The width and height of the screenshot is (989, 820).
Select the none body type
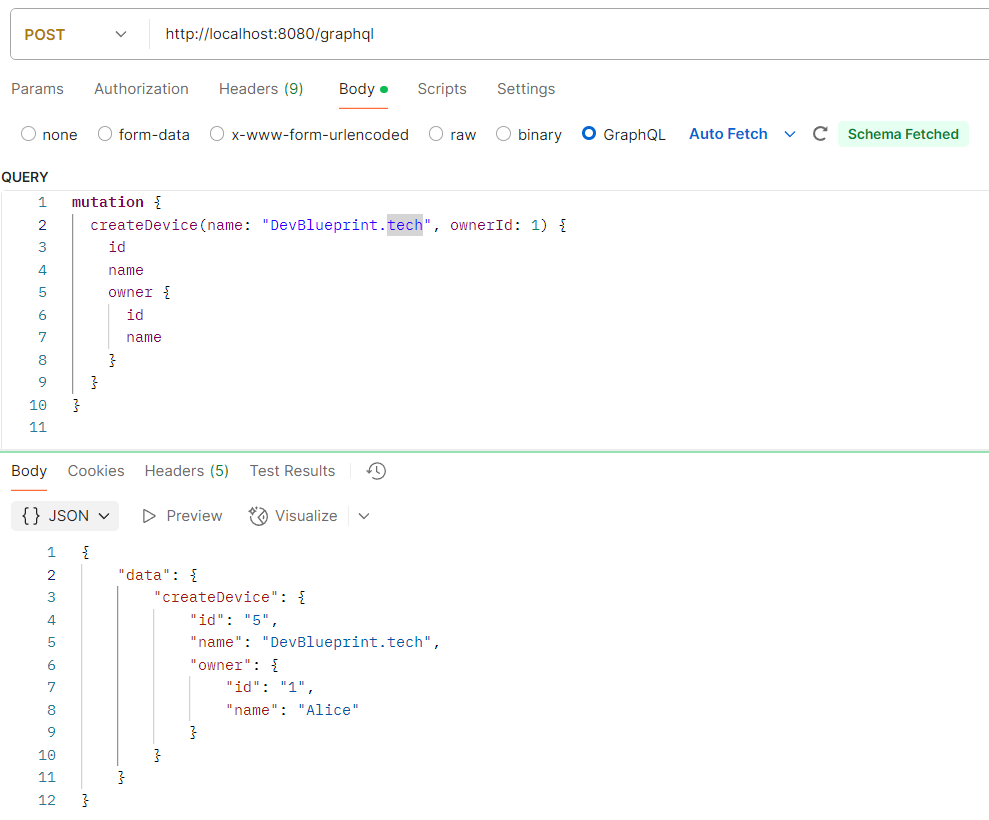coord(28,134)
